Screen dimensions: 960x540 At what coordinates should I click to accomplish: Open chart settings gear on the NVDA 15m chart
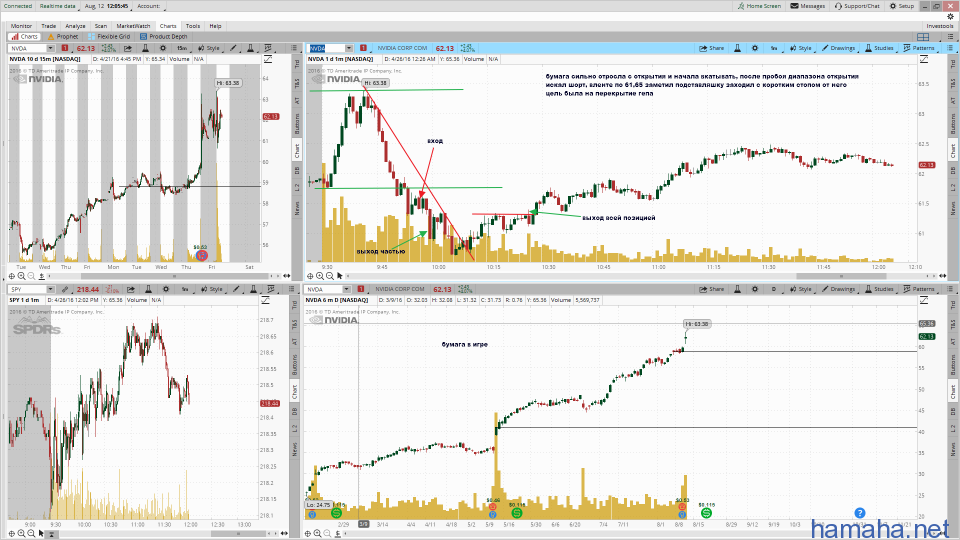click(x=163, y=48)
